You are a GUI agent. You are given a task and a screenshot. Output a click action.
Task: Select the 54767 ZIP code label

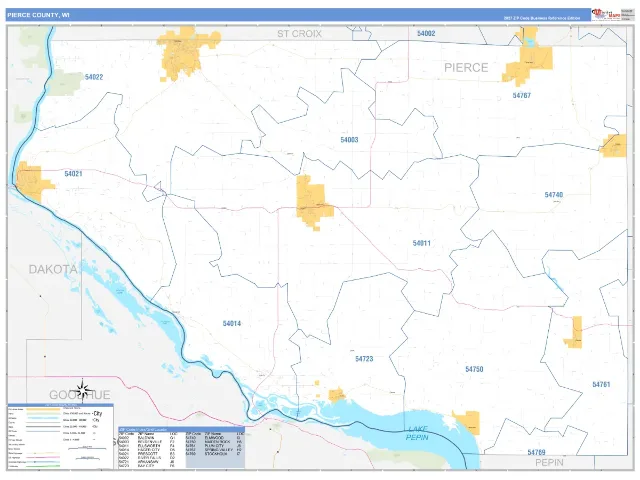[522, 95]
